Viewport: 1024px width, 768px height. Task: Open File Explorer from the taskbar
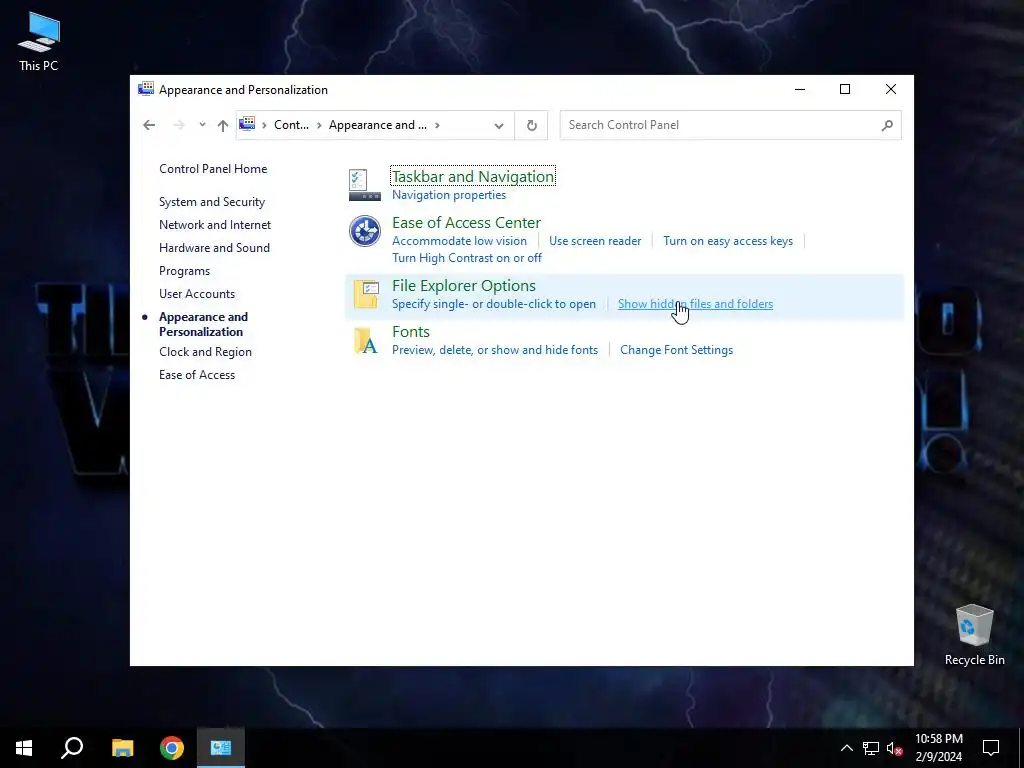tap(122, 748)
